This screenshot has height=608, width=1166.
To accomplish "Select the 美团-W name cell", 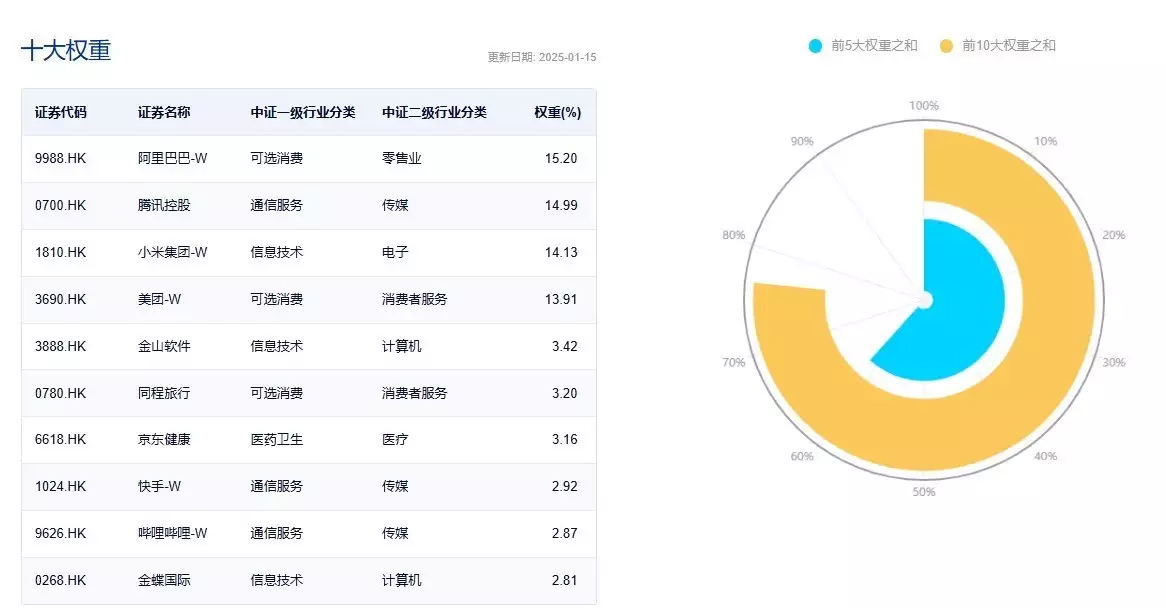I will coord(159,299).
